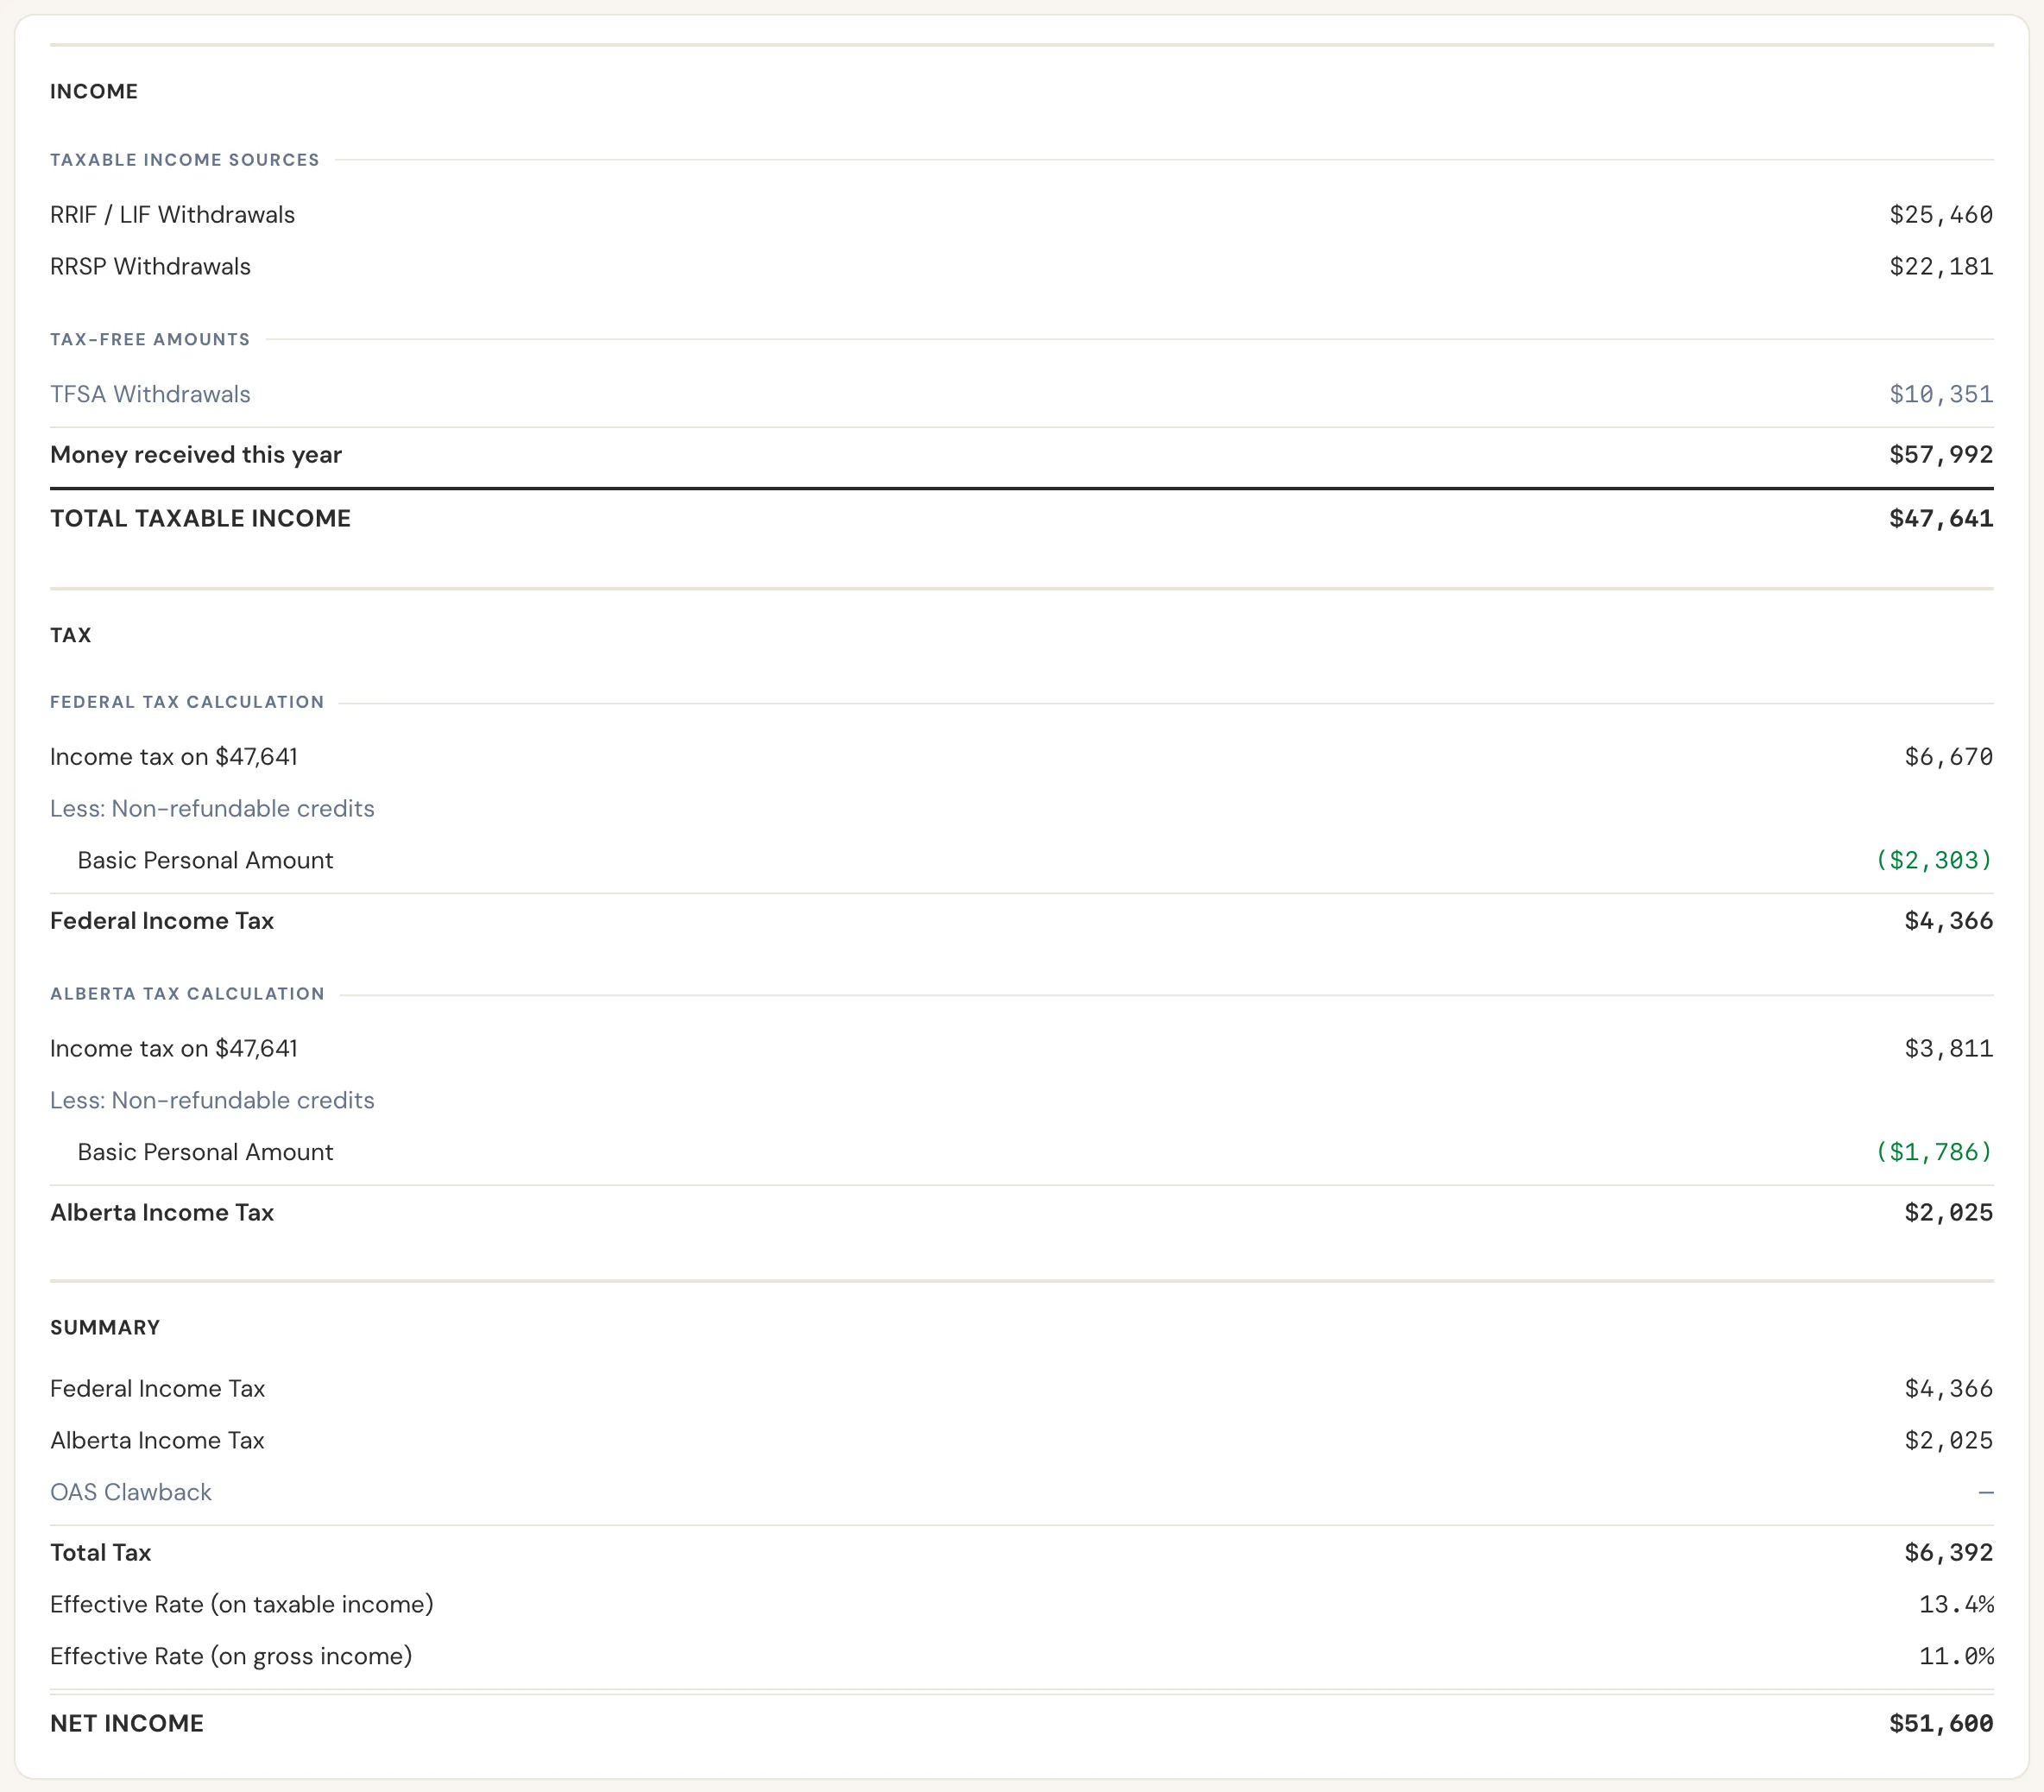This screenshot has width=2044, height=1792.
Task: Select the $6,392 total tax value
Action: pyautogui.click(x=1949, y=1553)
